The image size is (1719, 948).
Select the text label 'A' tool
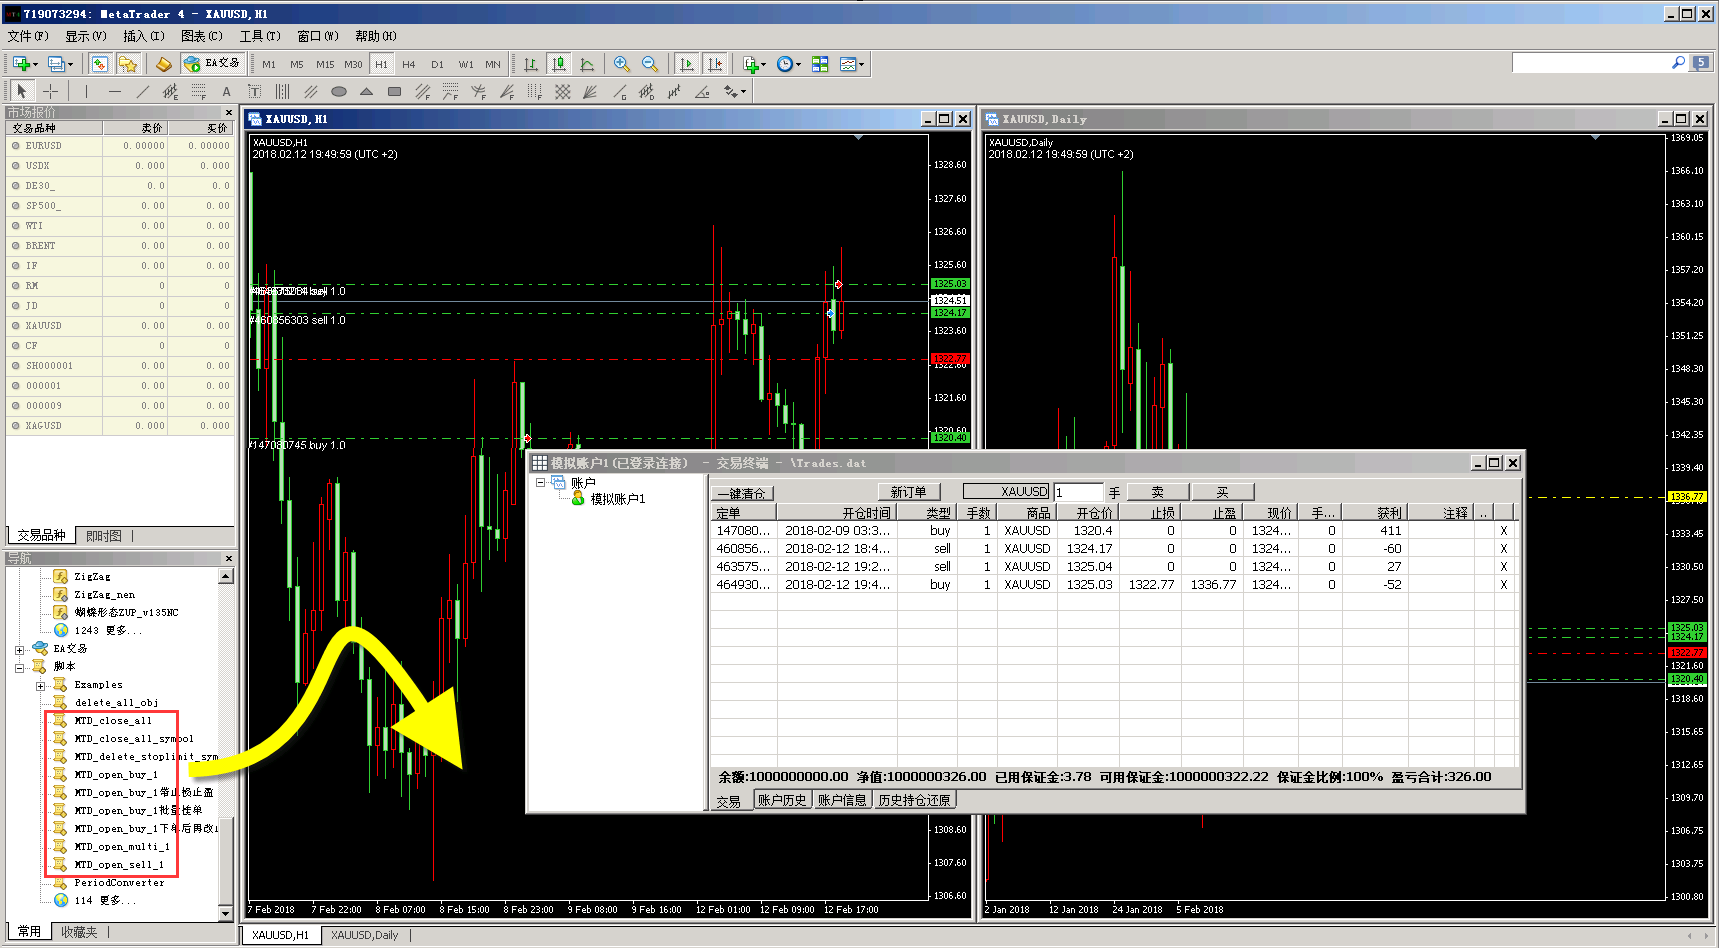(x=226, y=92)
